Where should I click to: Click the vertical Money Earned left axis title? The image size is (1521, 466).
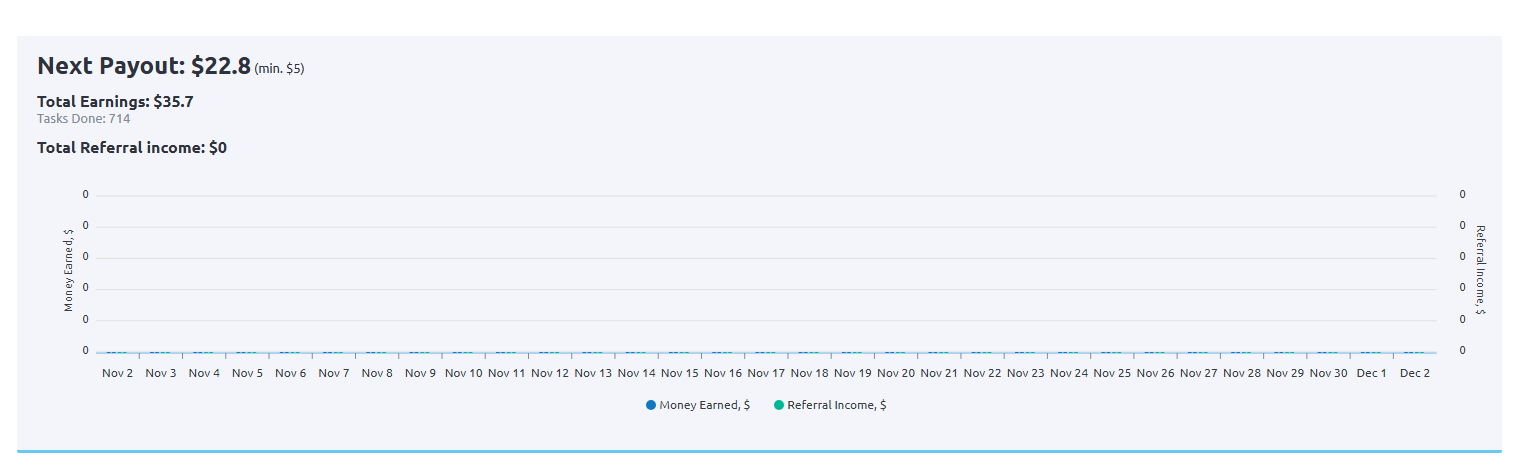tap(69, 270)
